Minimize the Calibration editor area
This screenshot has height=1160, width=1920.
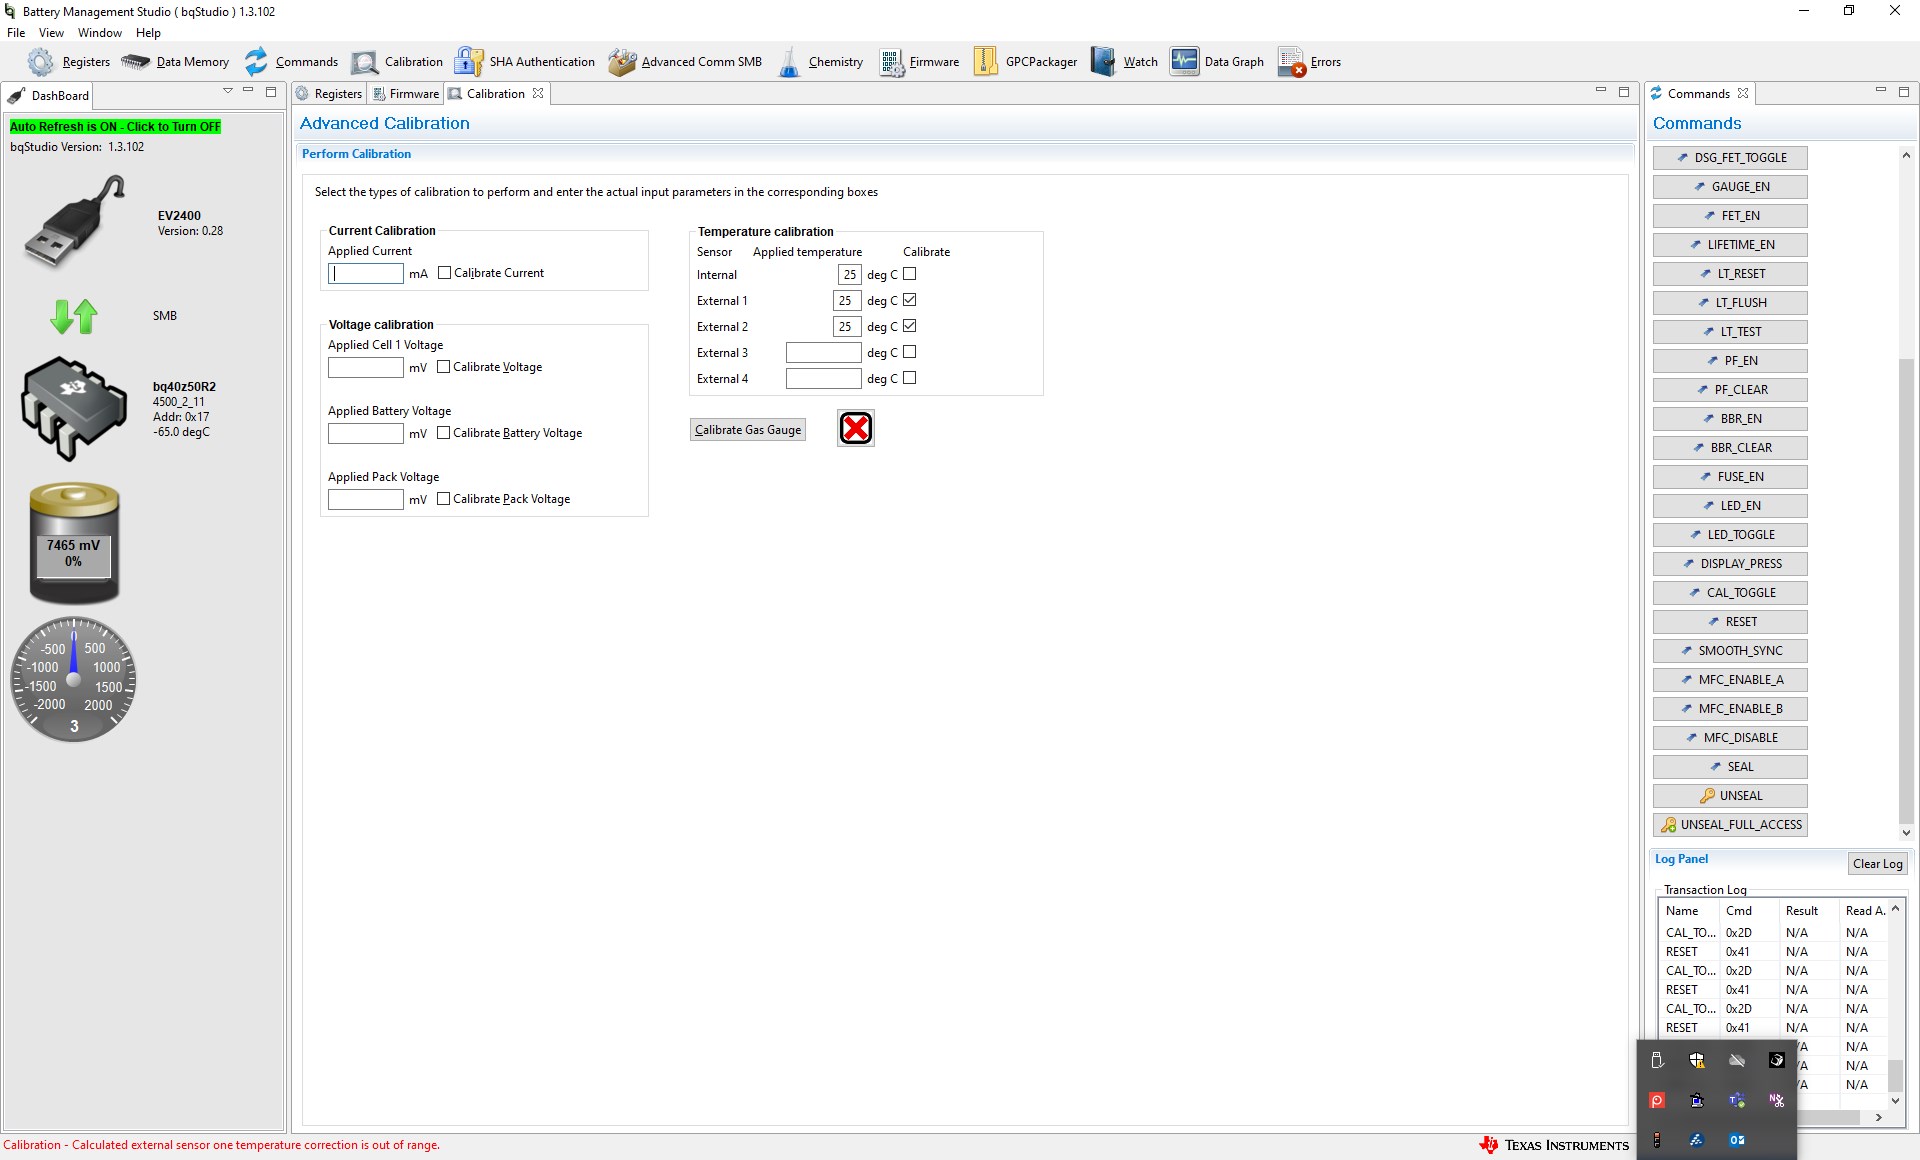coord(1601,91)
